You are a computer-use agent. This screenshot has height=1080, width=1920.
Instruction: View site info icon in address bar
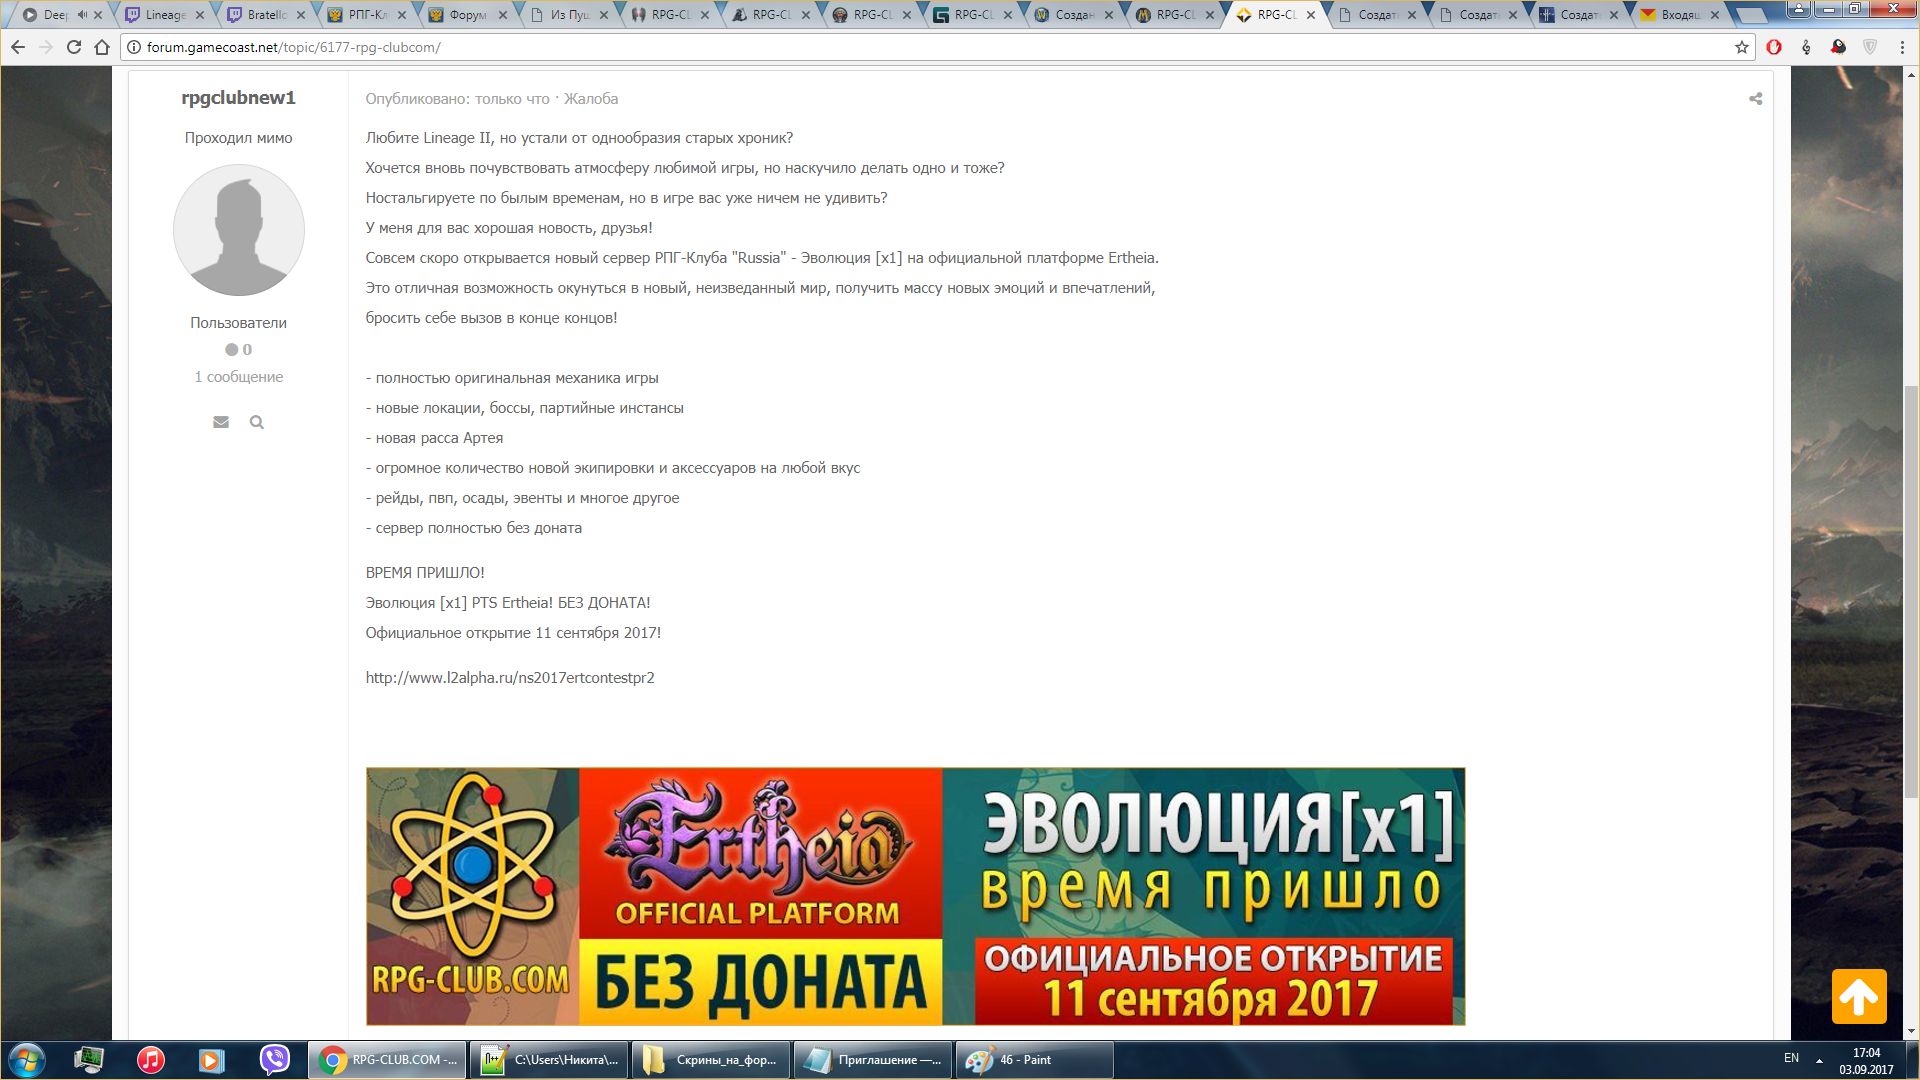click(x=134, y=47)
